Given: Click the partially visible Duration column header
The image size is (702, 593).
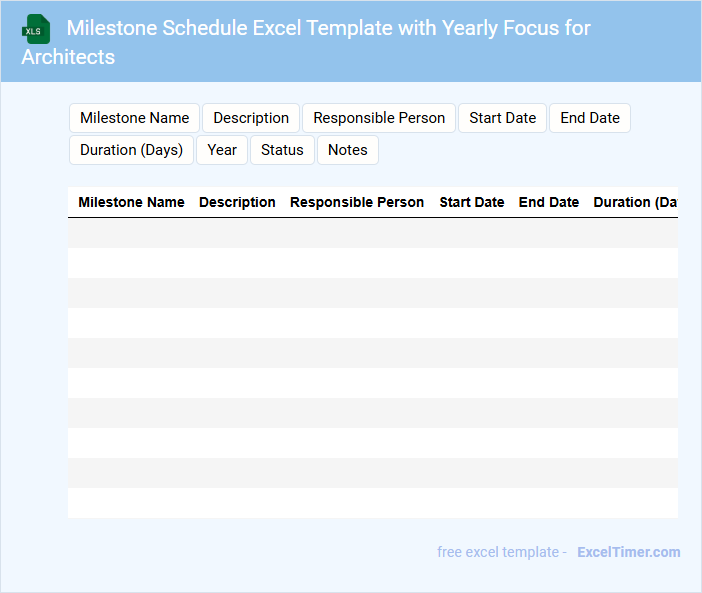Looking at the screenshot, I should [636, 202].
